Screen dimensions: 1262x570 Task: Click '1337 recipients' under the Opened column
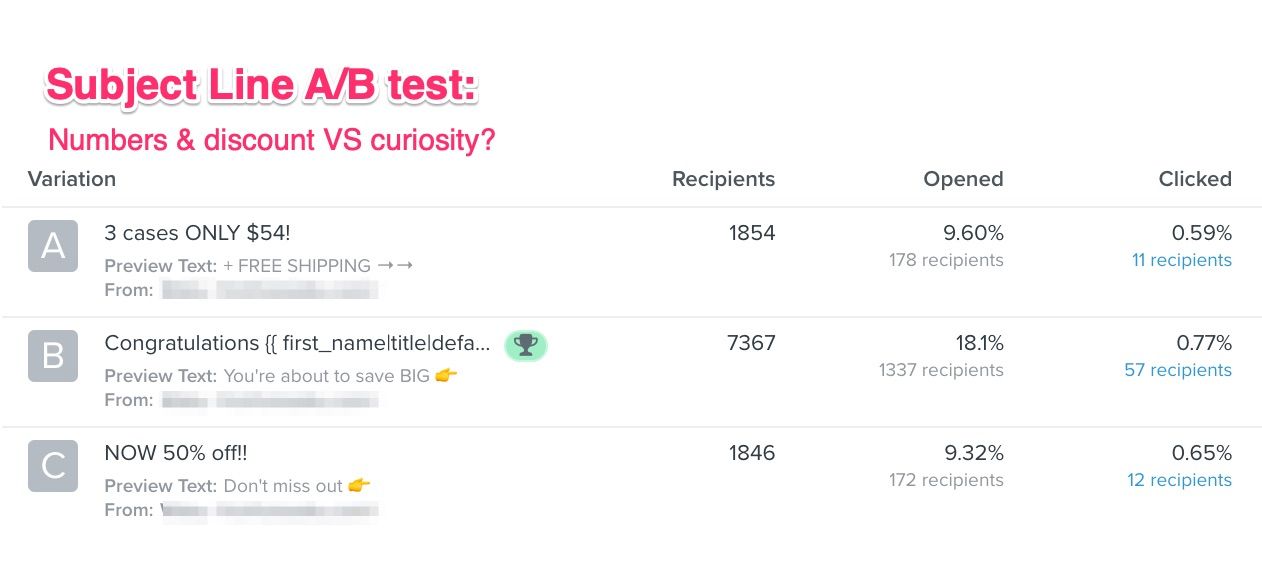(x=941, y=370)
